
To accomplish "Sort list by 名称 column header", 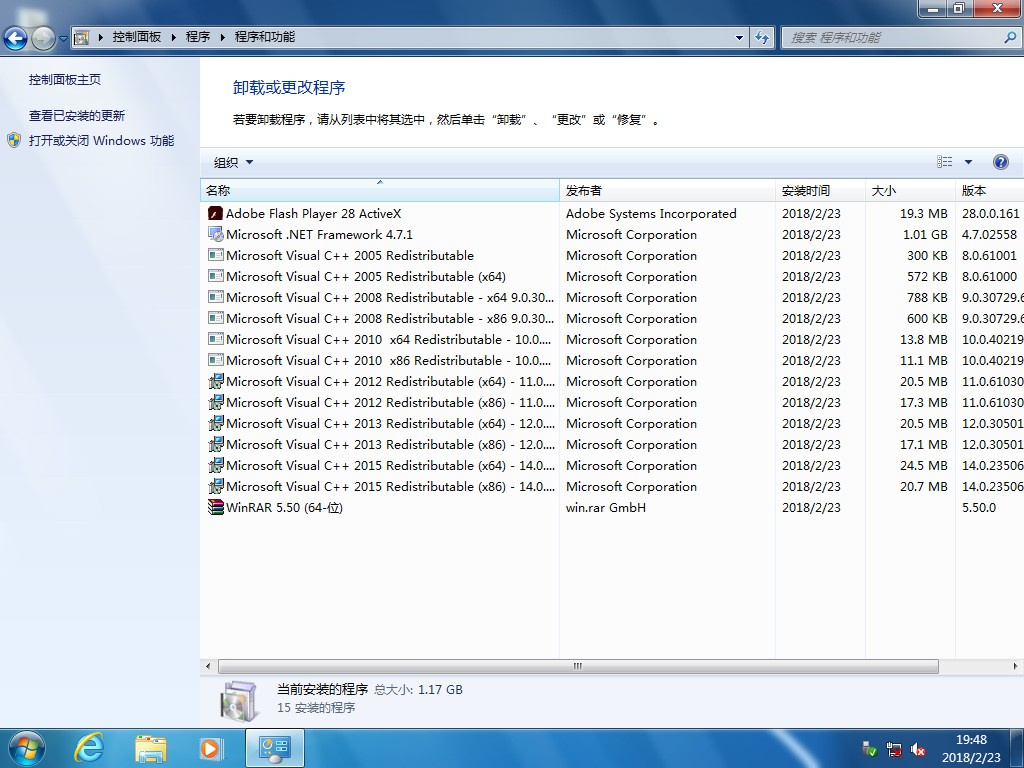I will (x=379, y=190).
